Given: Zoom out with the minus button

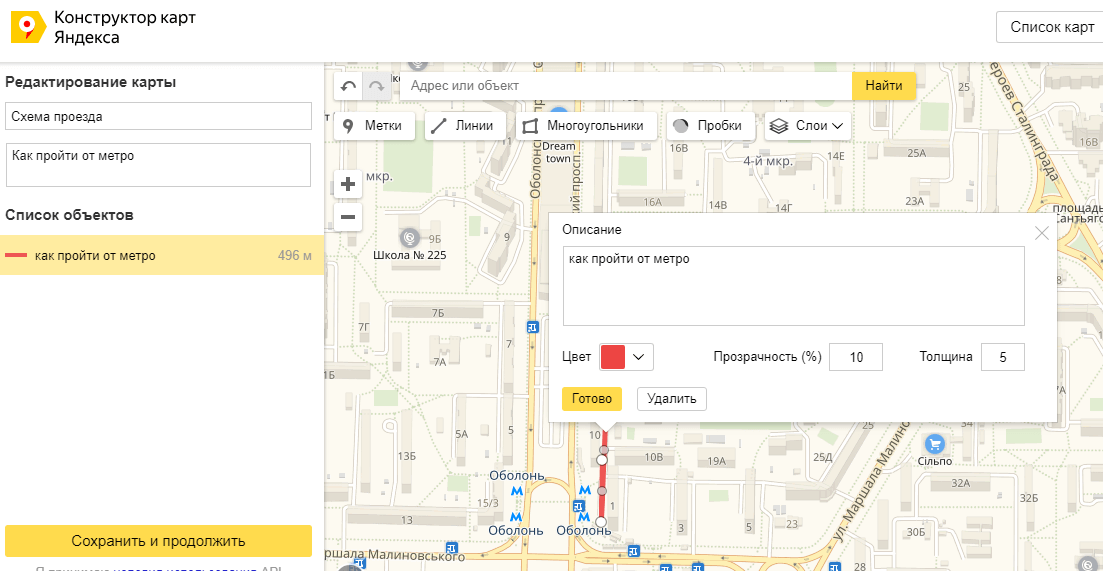Looking at the screenshot, I should click(348, 217).
